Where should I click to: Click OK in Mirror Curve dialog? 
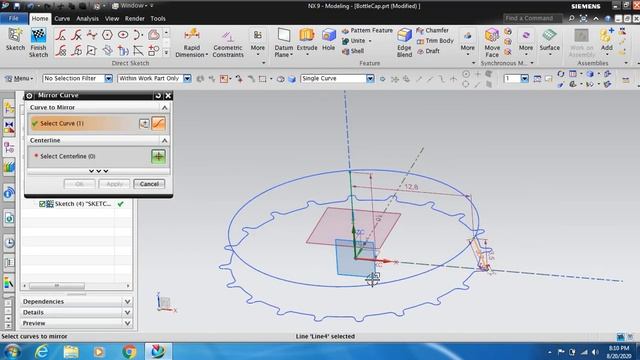80,184
